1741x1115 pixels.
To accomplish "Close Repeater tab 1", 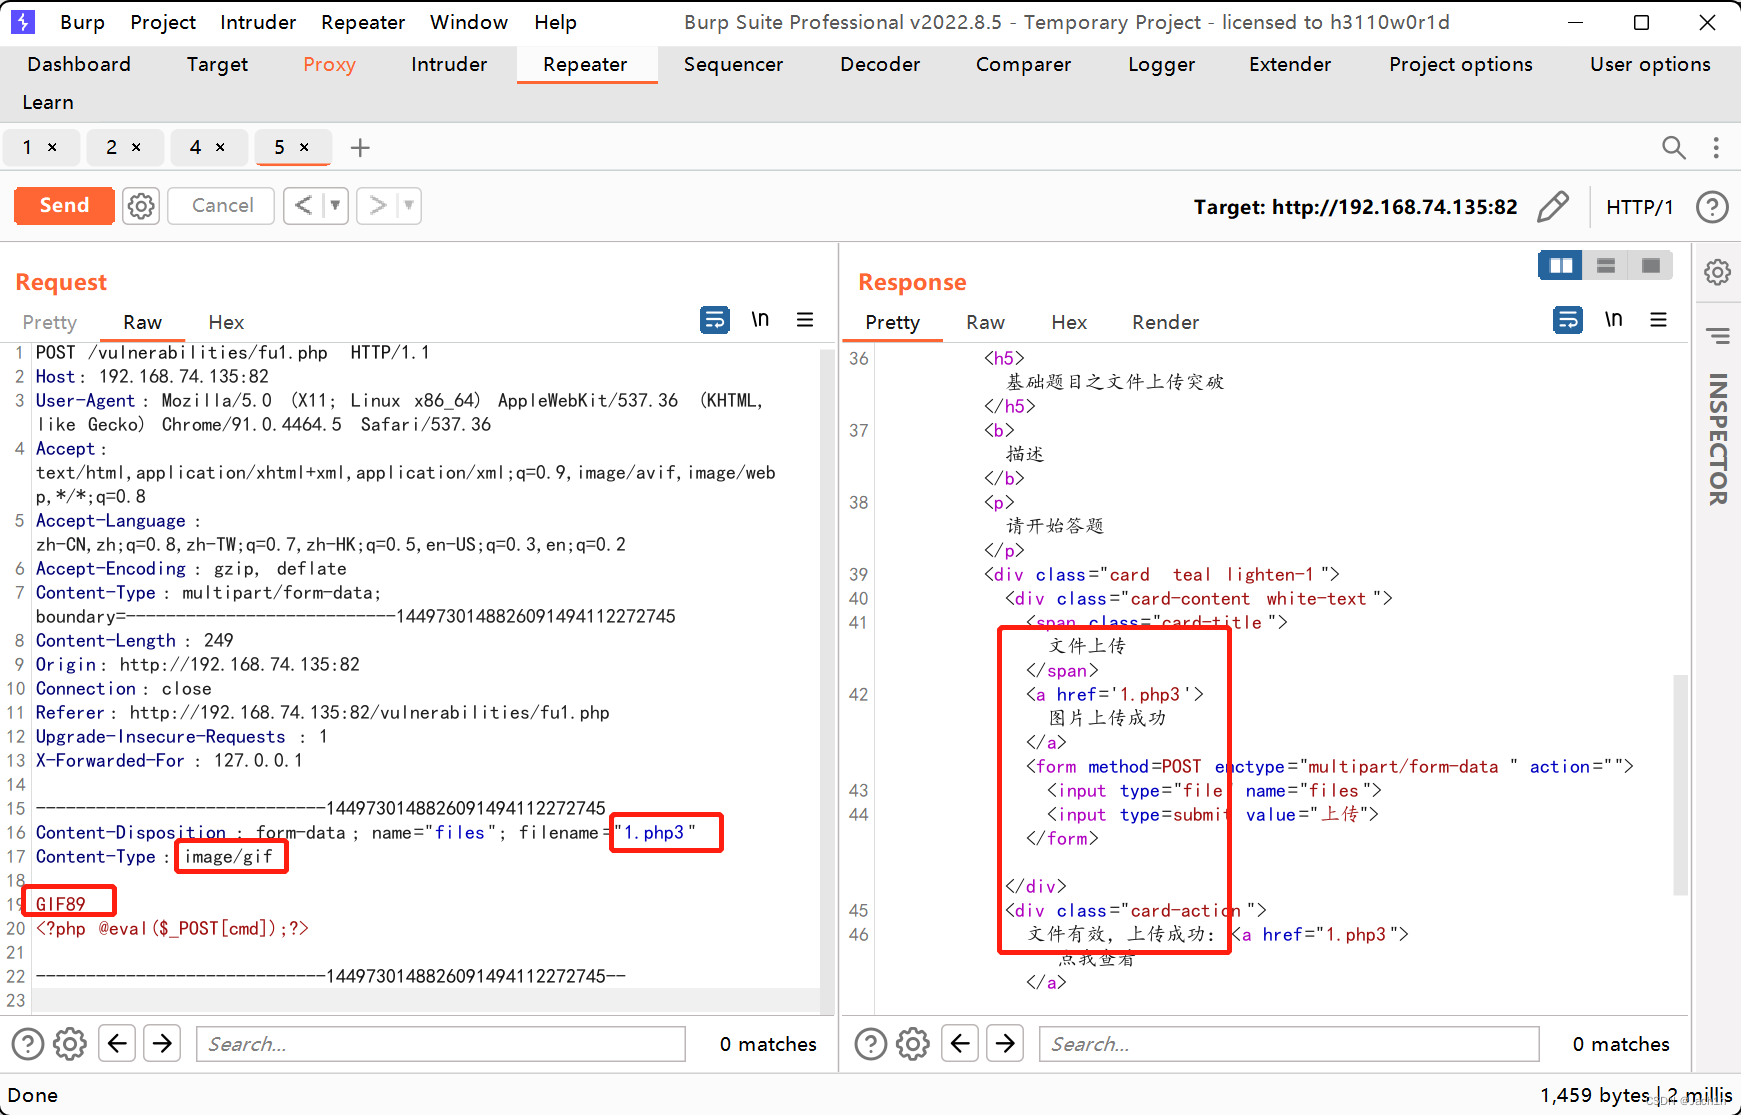I will pos(52,147).
